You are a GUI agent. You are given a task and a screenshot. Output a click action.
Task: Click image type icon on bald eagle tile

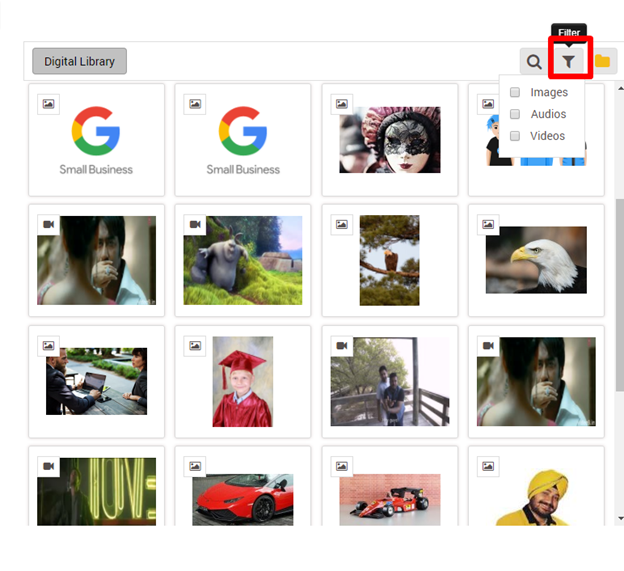[489, 224]
